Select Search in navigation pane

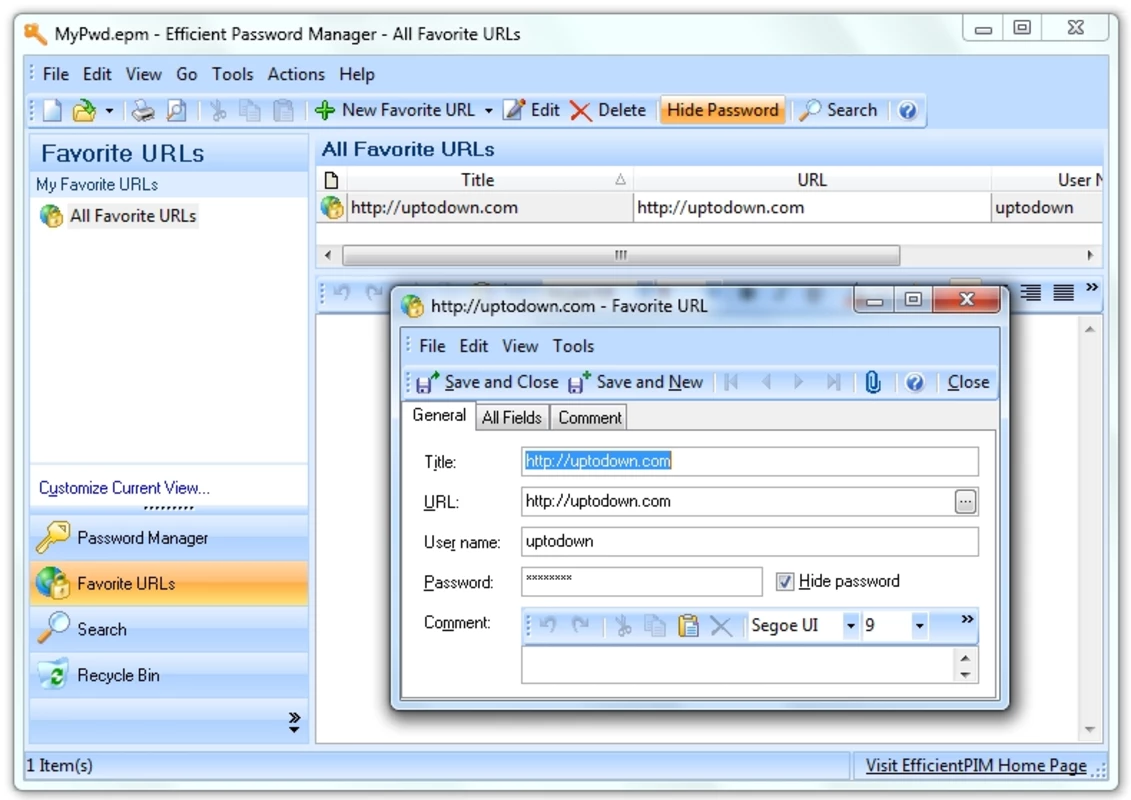[169, 629]
